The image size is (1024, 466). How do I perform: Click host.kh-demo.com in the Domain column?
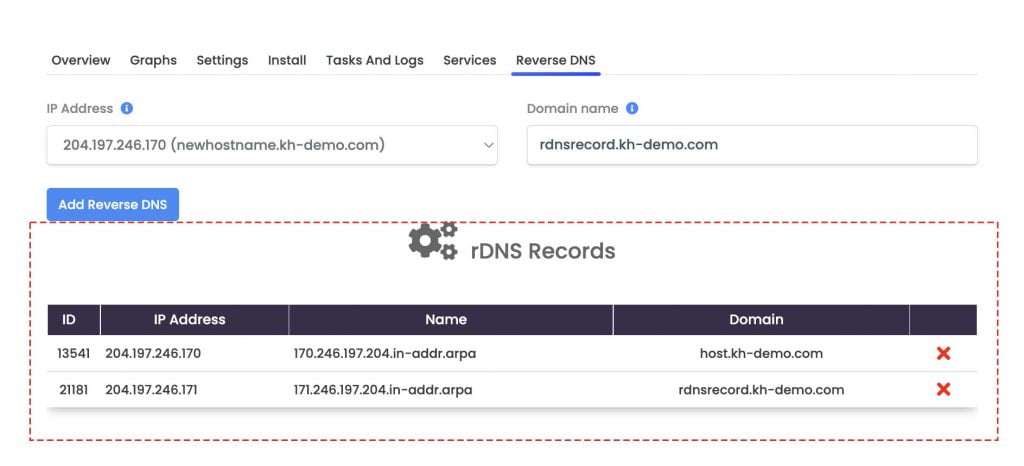761,354
